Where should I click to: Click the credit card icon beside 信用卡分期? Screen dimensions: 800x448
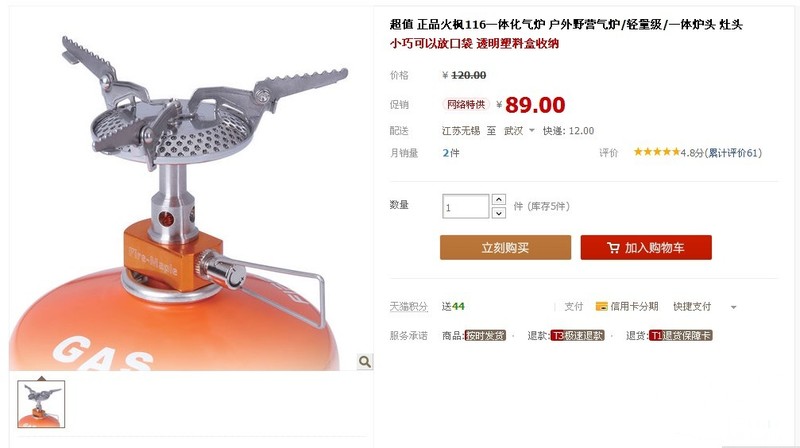(x=602, y=306)
